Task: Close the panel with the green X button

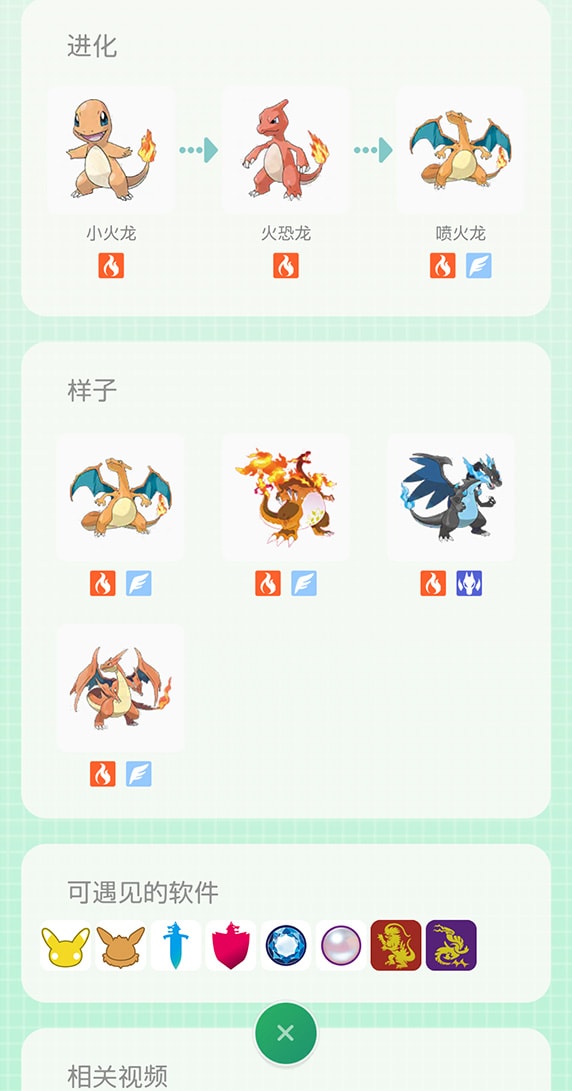Action: coord(285,1033)
